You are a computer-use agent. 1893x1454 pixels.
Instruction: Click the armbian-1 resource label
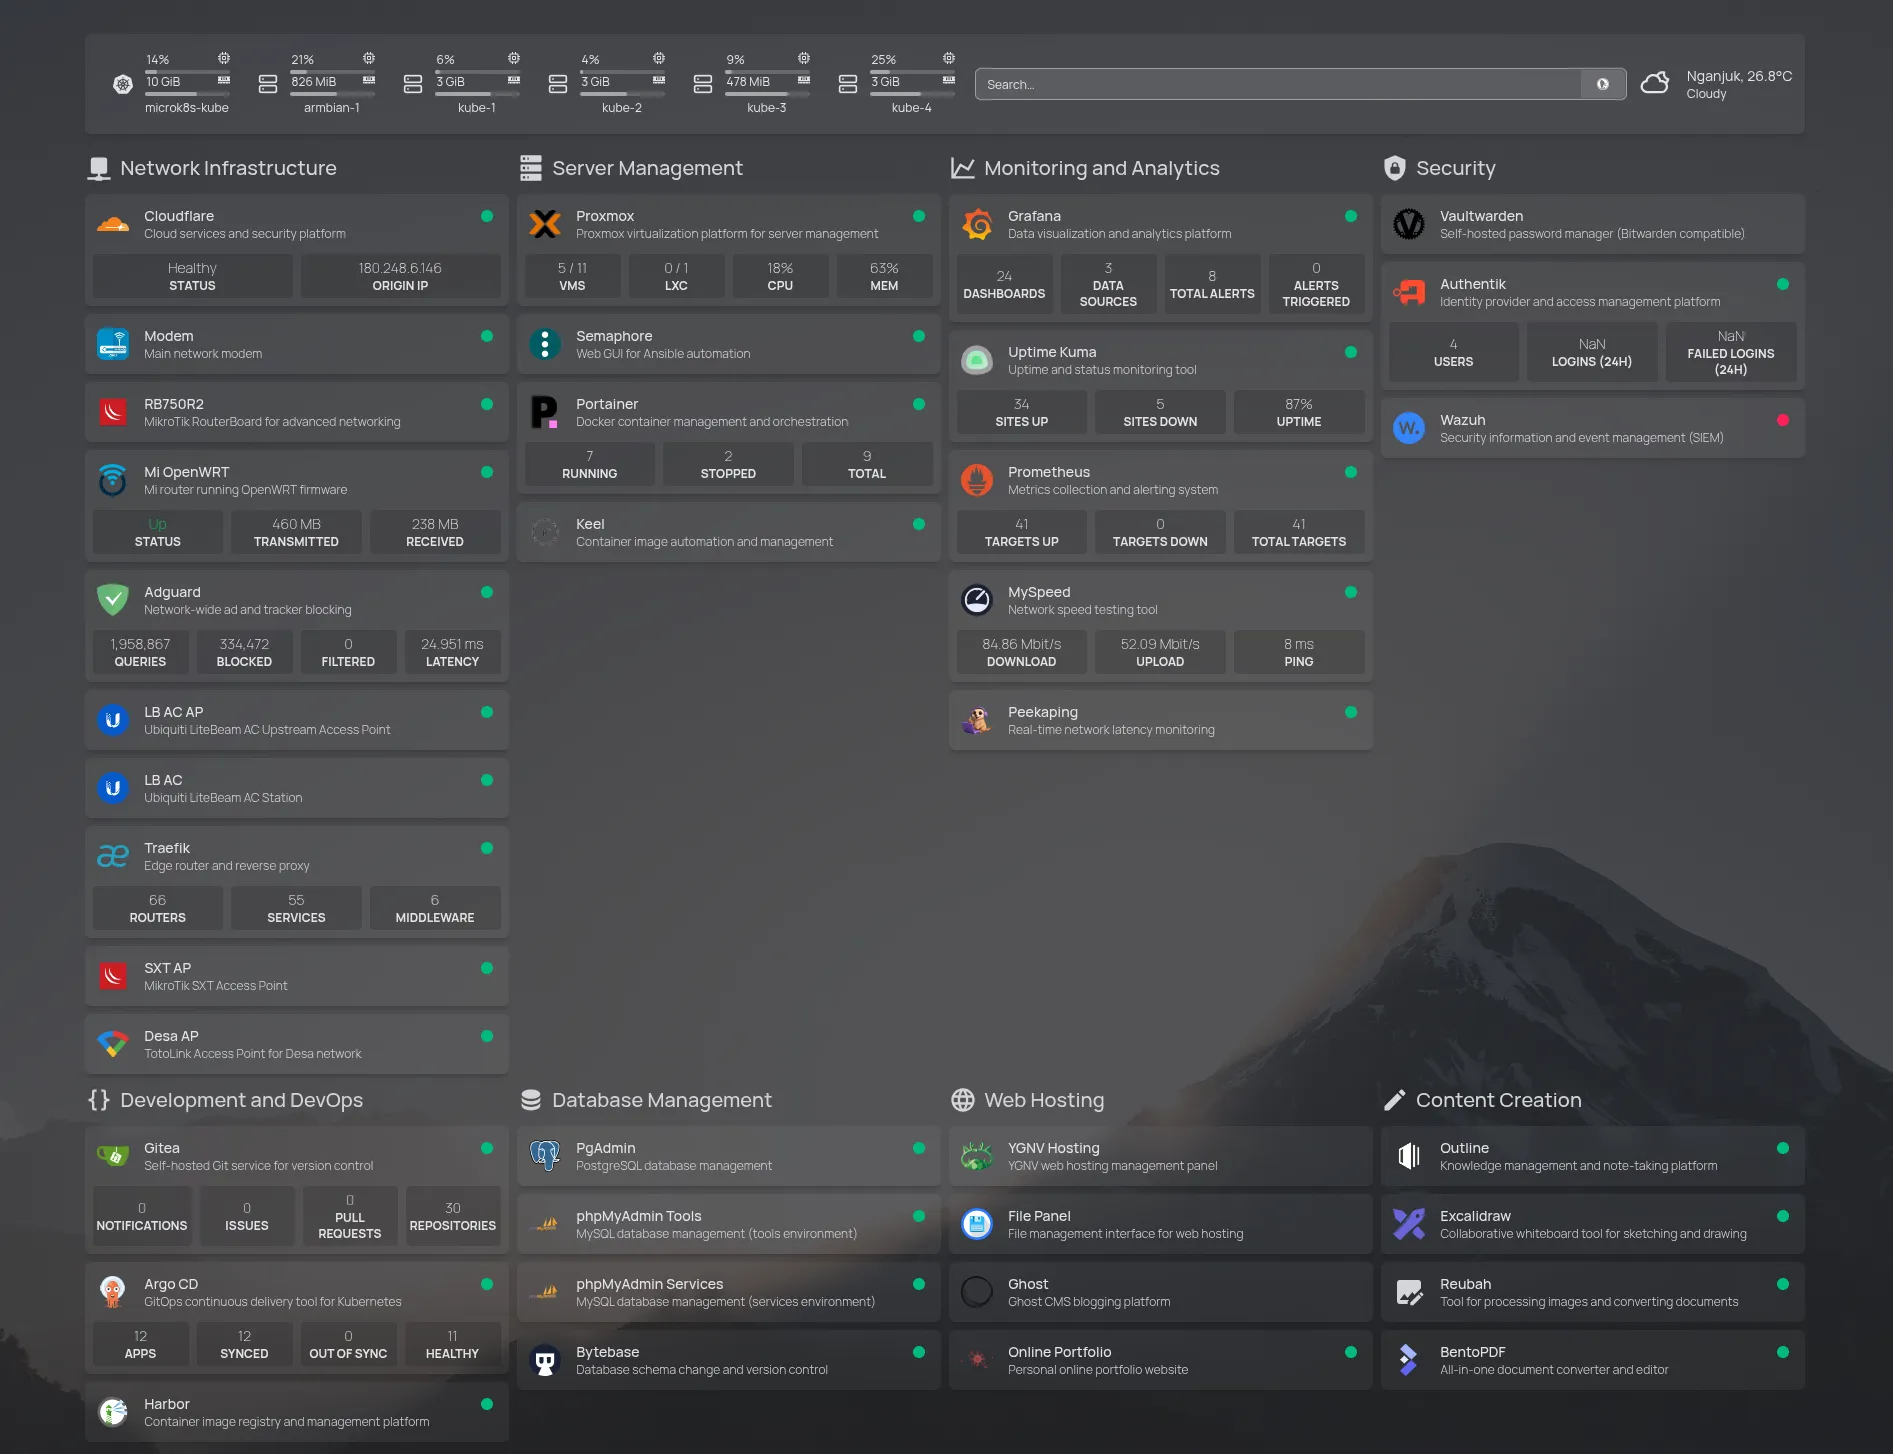click(x=332, y=108)
